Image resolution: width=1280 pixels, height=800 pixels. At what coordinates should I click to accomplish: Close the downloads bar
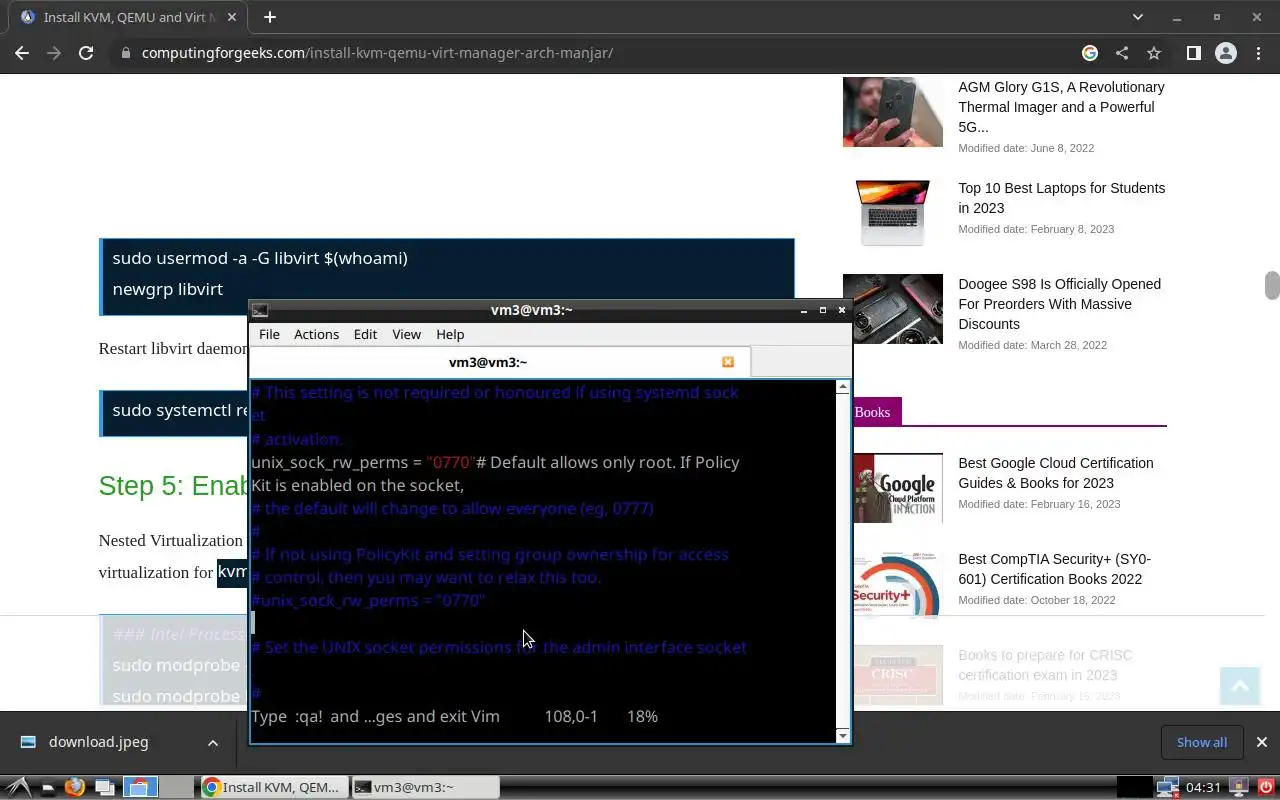pos(1261,742)
